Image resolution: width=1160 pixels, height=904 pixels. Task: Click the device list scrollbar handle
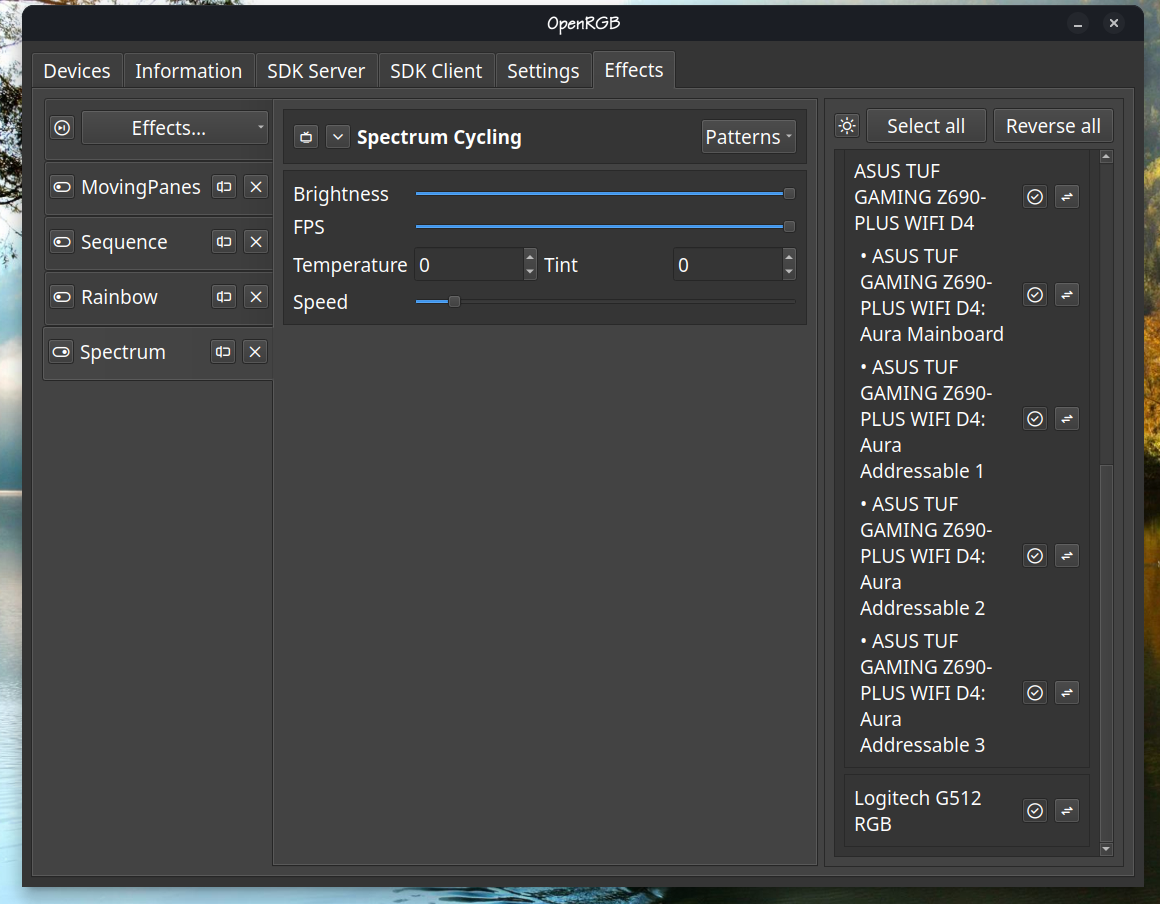(x=1106, y=653)
